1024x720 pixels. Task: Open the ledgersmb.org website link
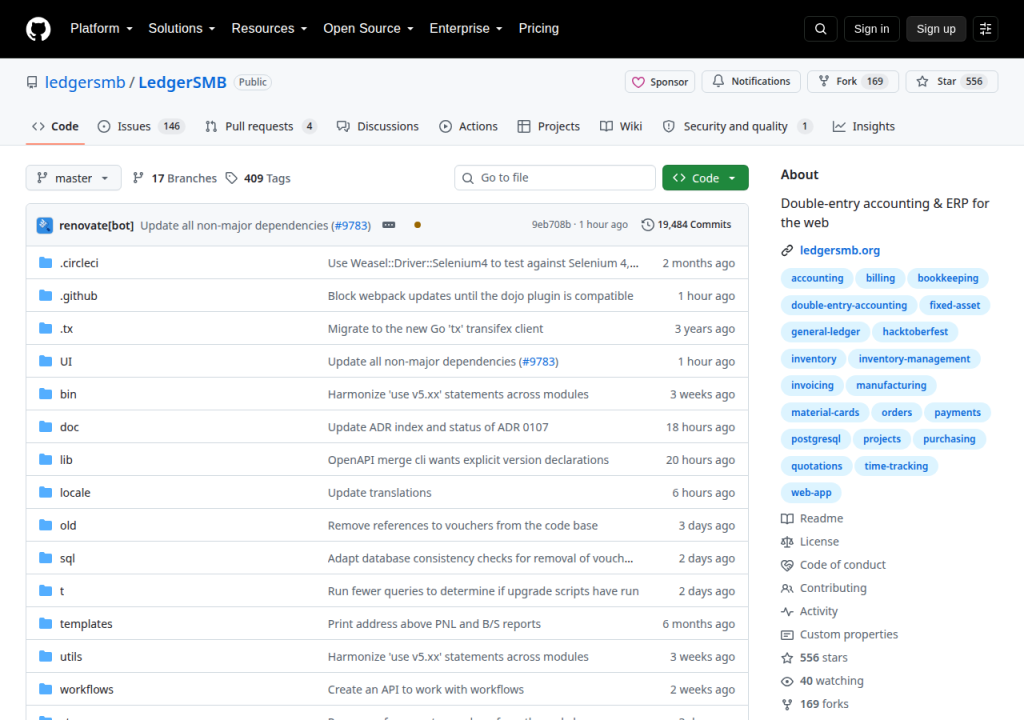click(x=839, y=250)
